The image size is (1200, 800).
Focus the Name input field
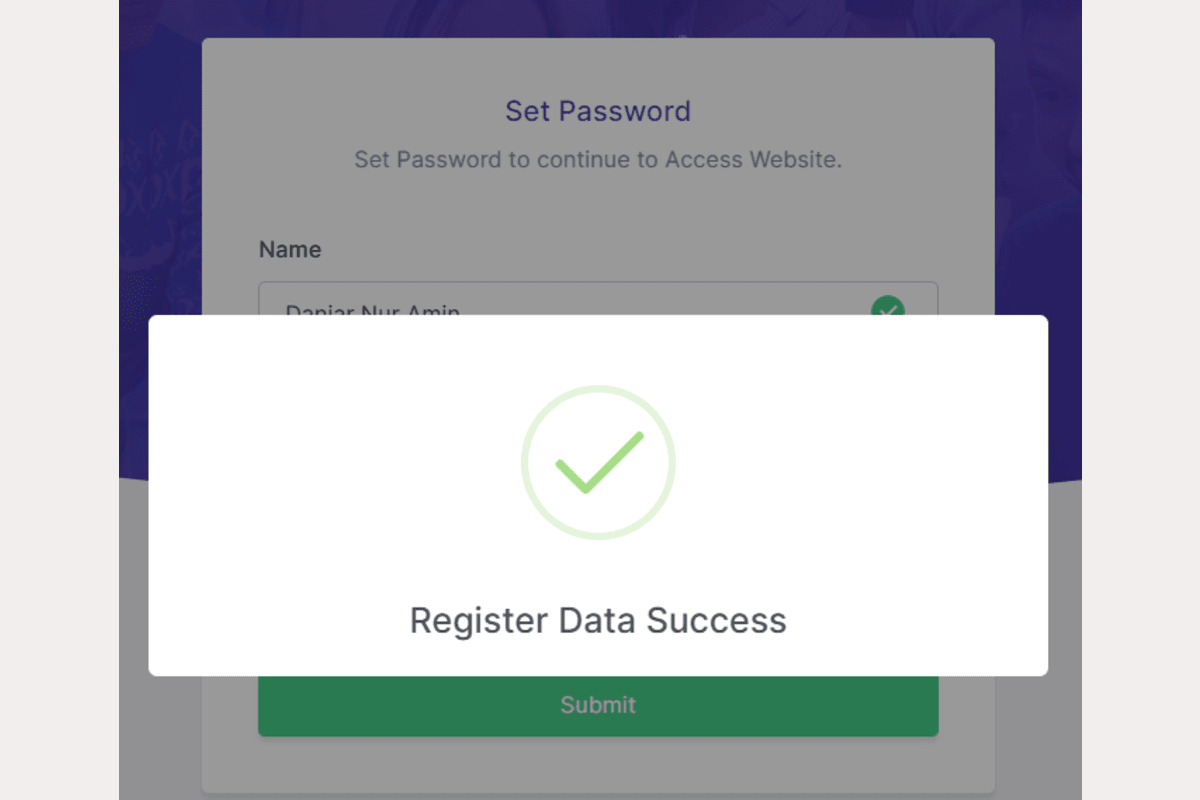click(x=560, y=300)
